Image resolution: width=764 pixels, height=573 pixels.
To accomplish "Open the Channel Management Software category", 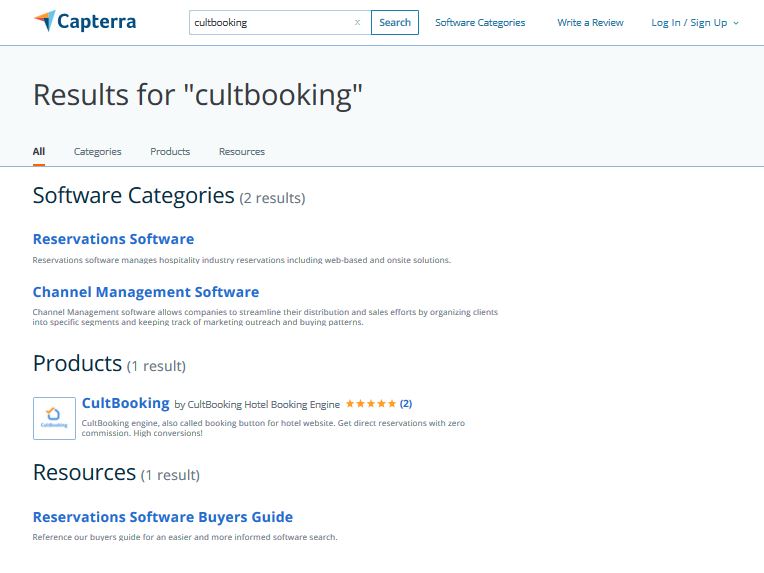I will point(146,292).
